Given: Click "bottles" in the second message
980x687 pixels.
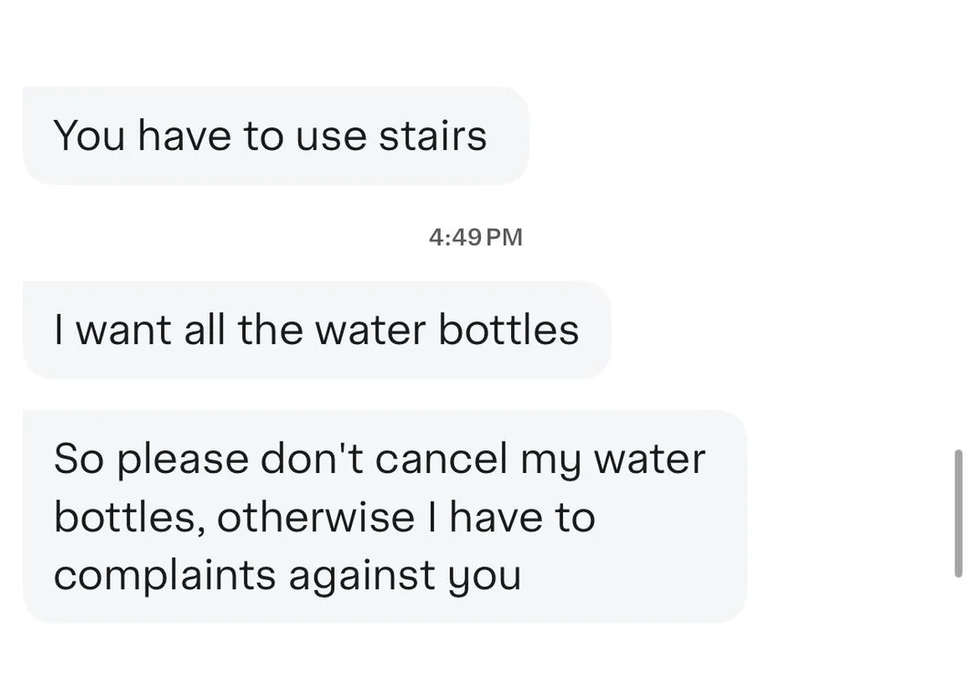Looking at the screenshot, I should (x=510, y=330).
